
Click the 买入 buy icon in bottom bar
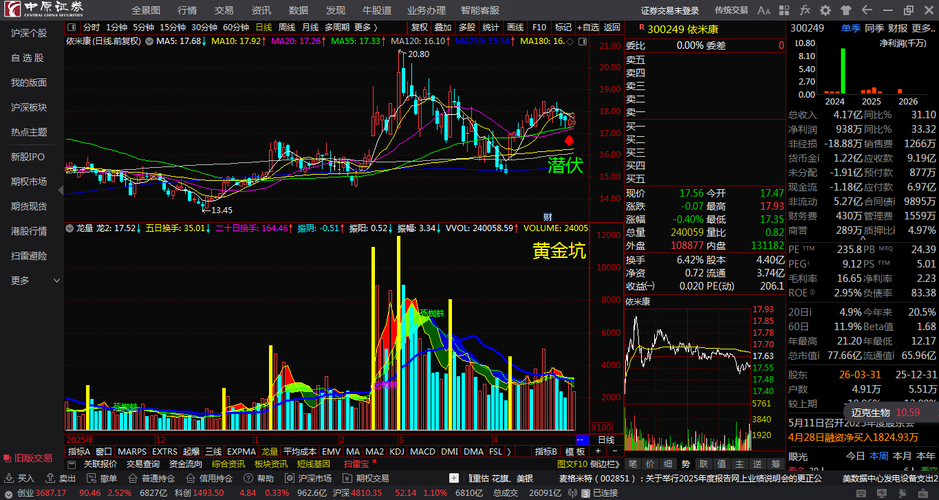coord(19,478)
